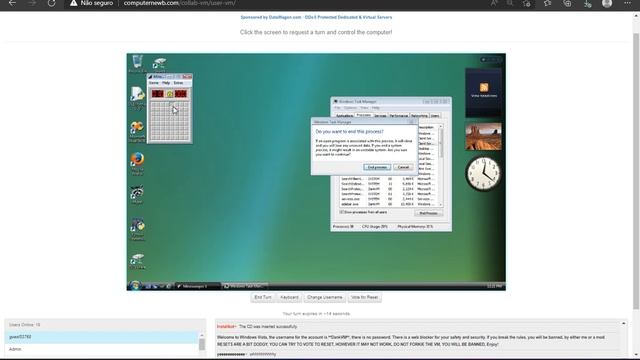Click the Minesweeper smiley face reset button
This screenshot has width=640, height=360.
click(x=169, y=94)
